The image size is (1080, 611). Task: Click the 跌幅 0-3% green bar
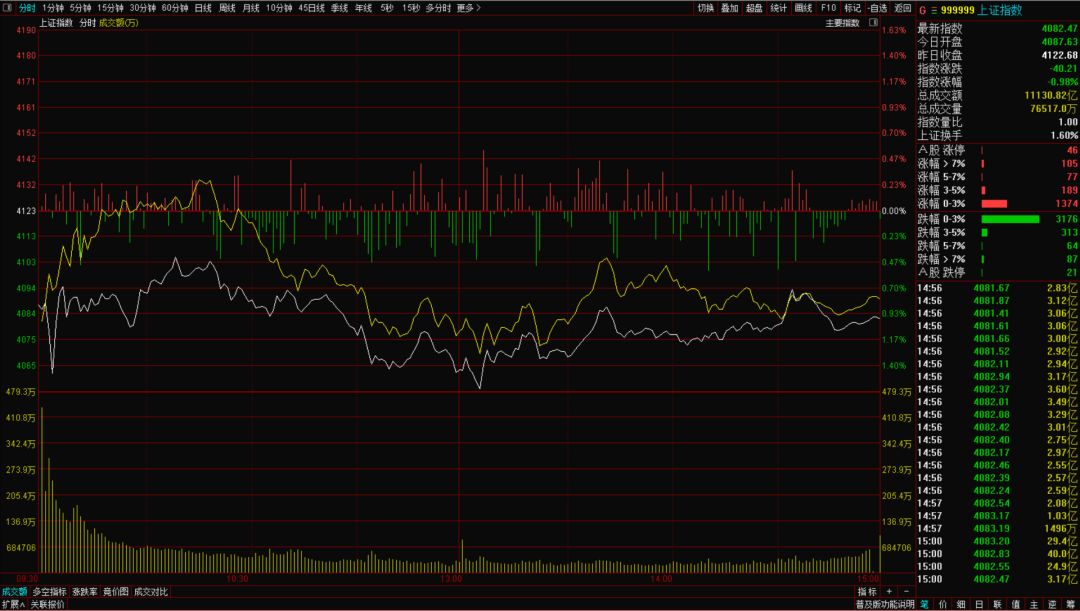(x=1010, y=219)
